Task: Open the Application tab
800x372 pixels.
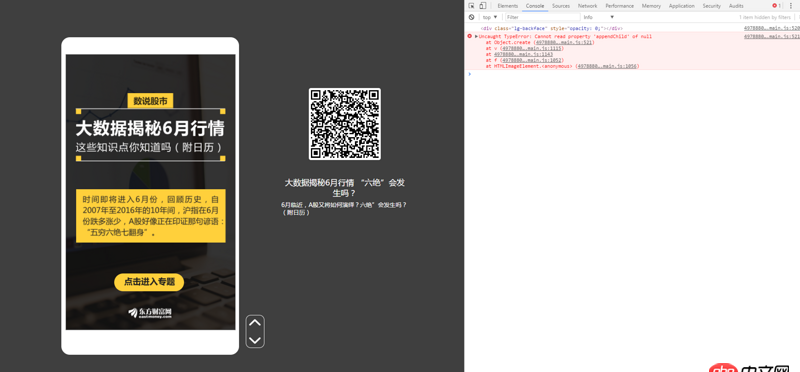Action: (x=682, y=6)
